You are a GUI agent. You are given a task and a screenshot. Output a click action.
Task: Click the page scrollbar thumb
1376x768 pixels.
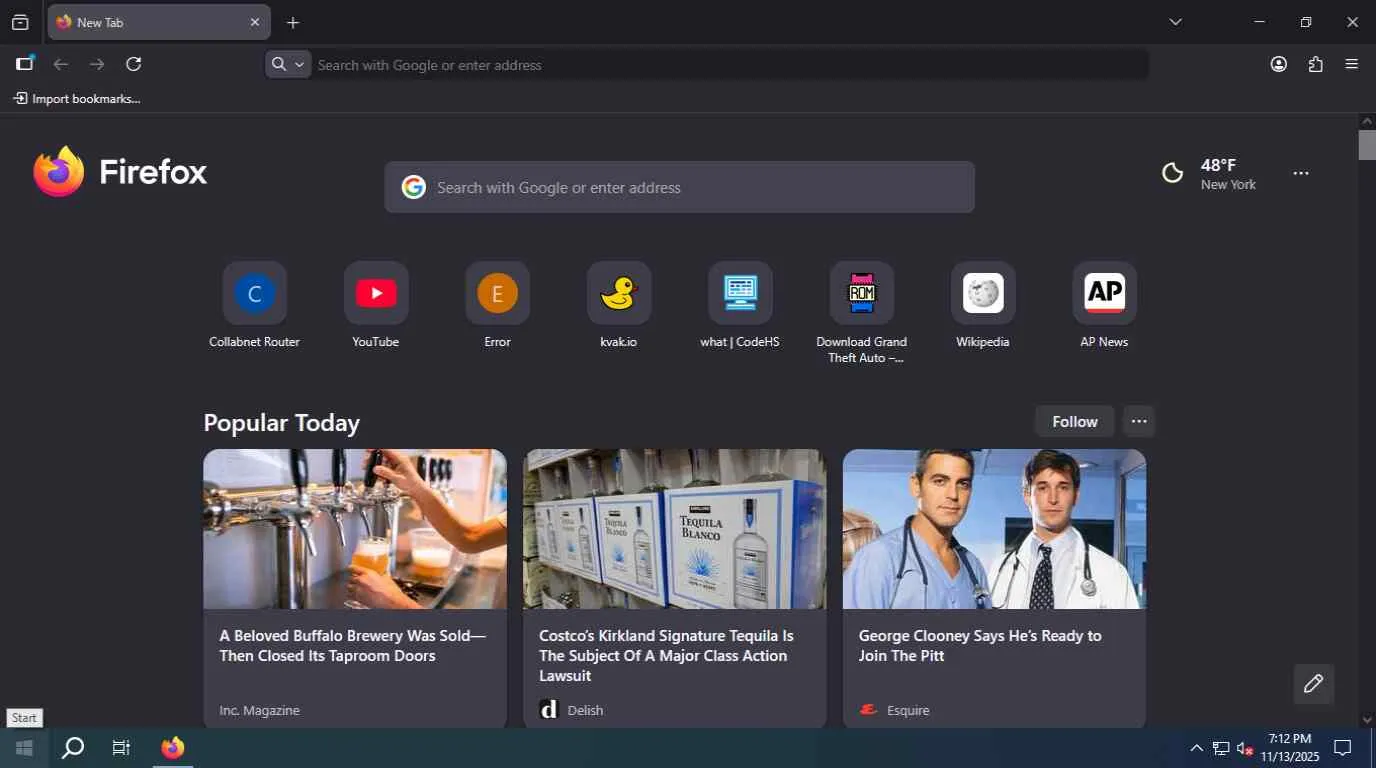1367,144
